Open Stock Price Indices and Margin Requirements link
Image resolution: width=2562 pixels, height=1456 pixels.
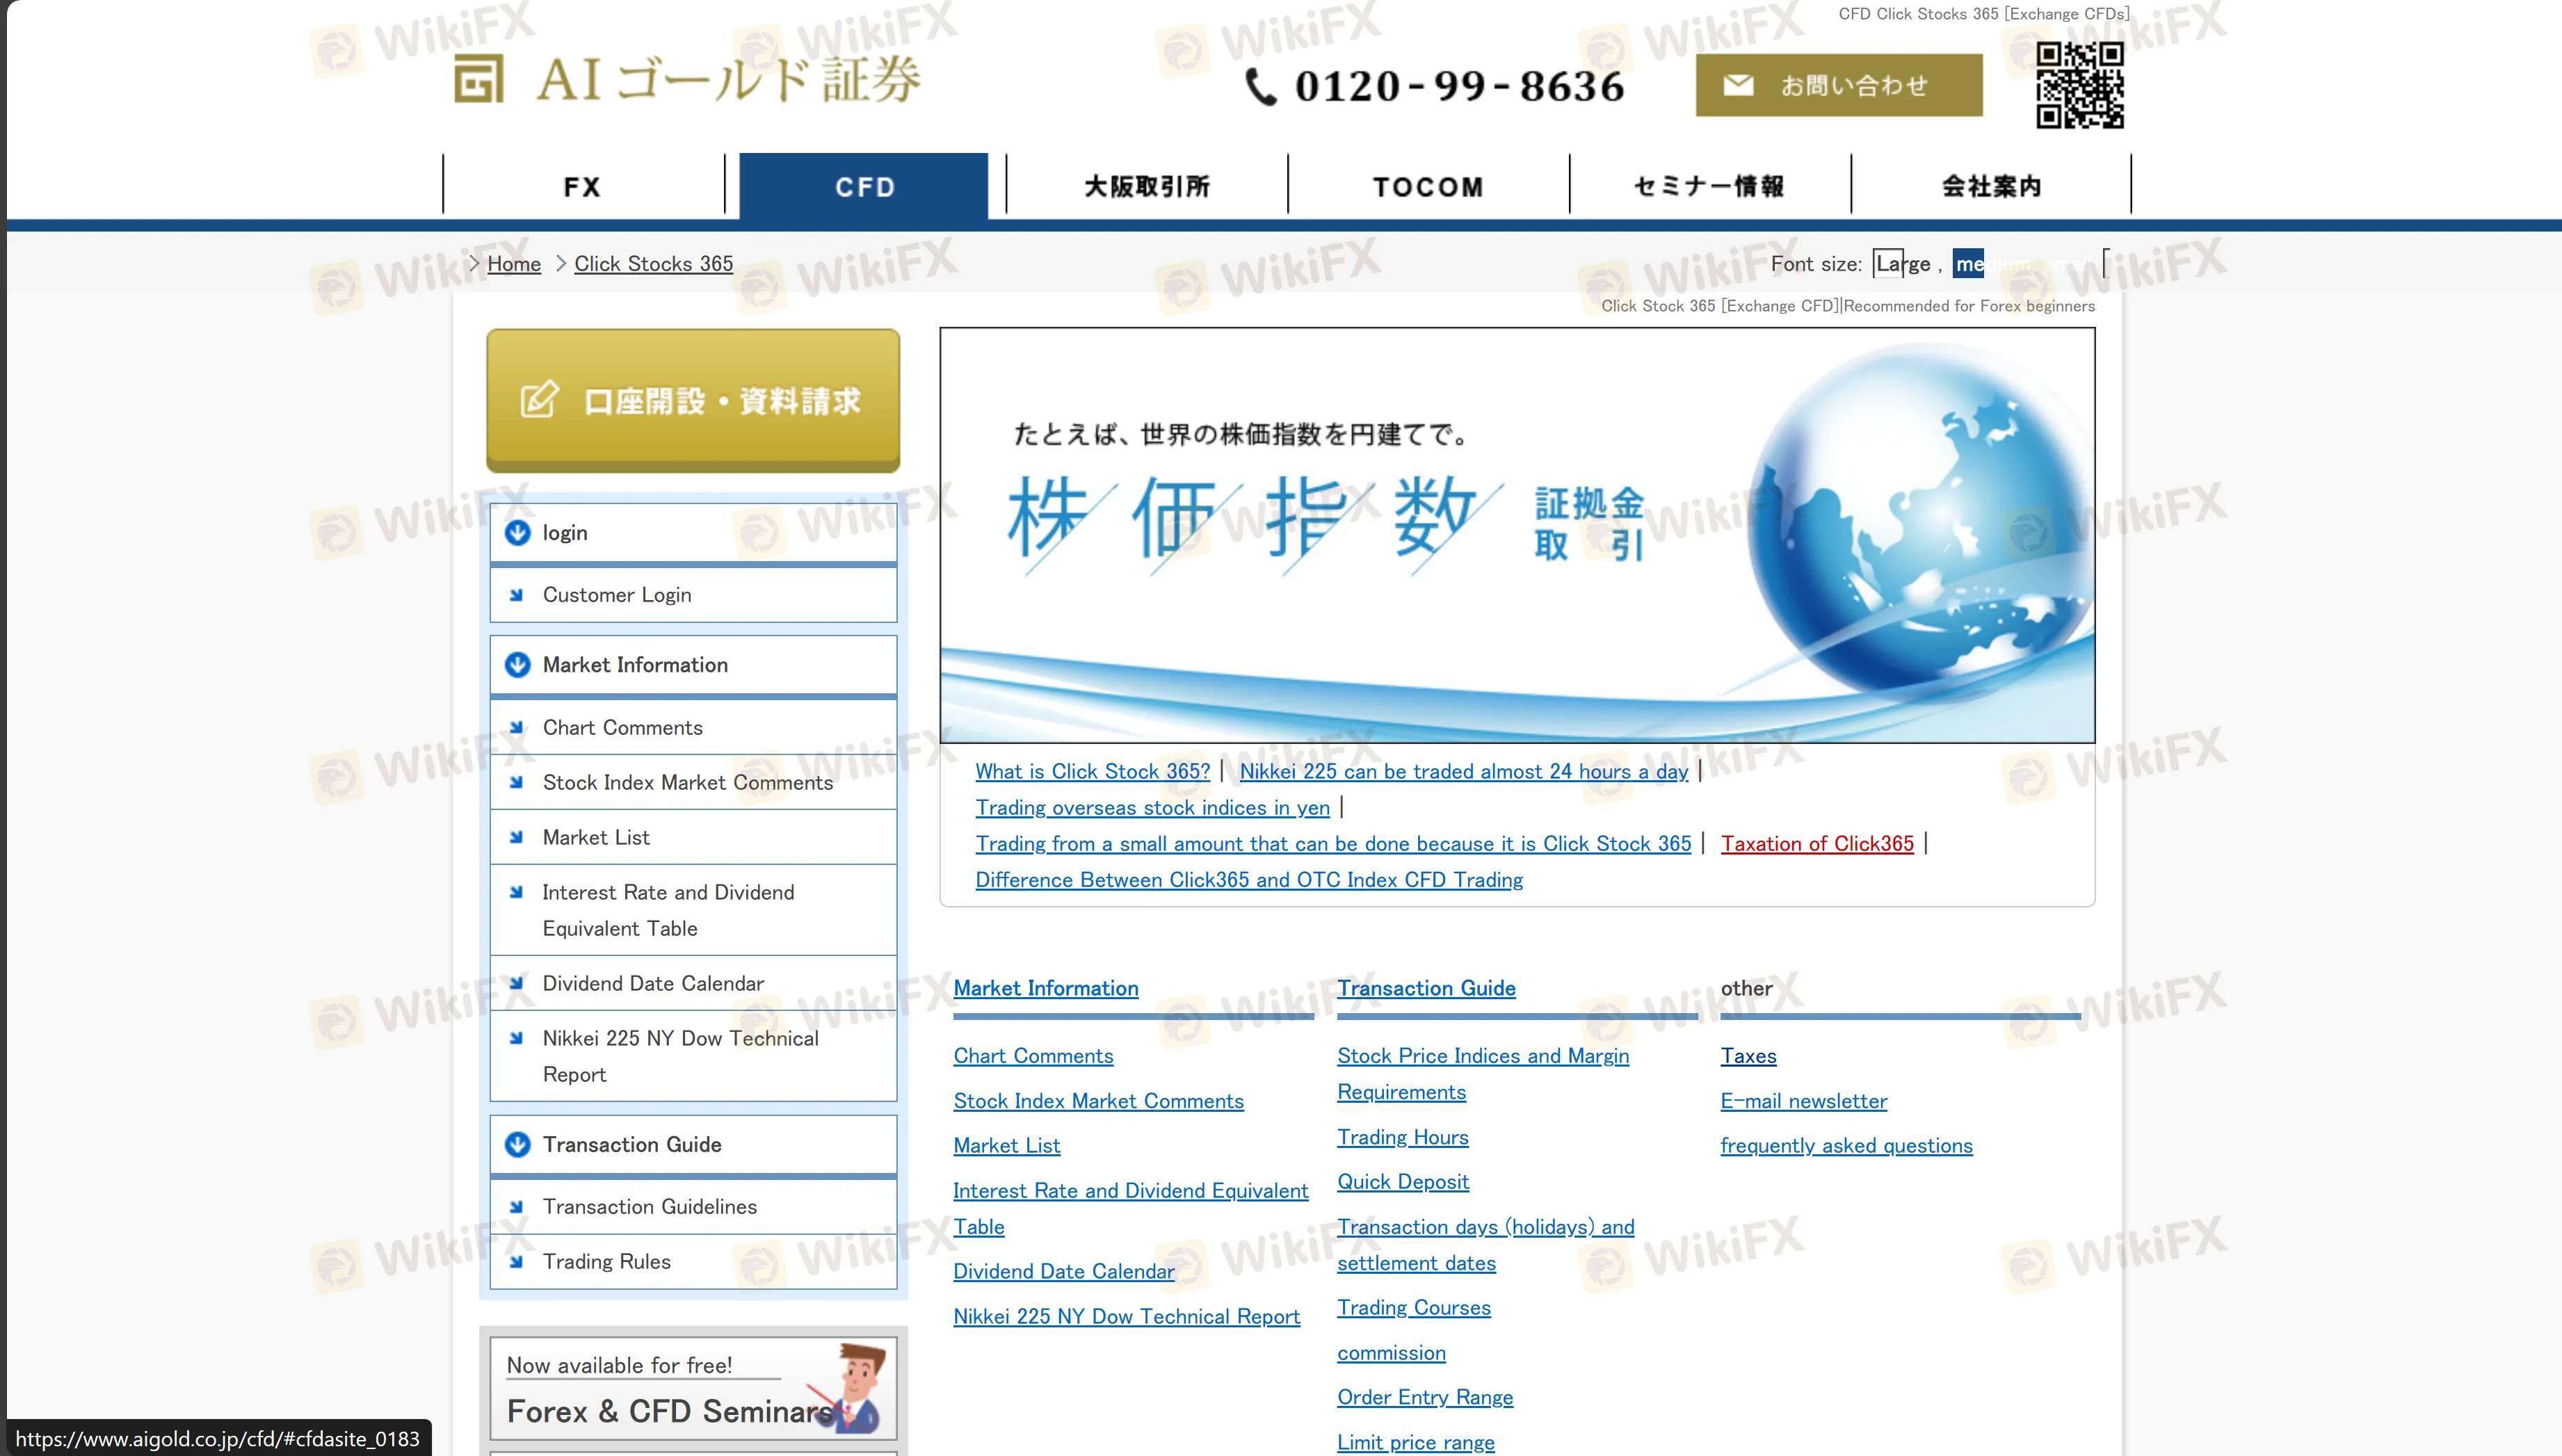point(1483,1075)
